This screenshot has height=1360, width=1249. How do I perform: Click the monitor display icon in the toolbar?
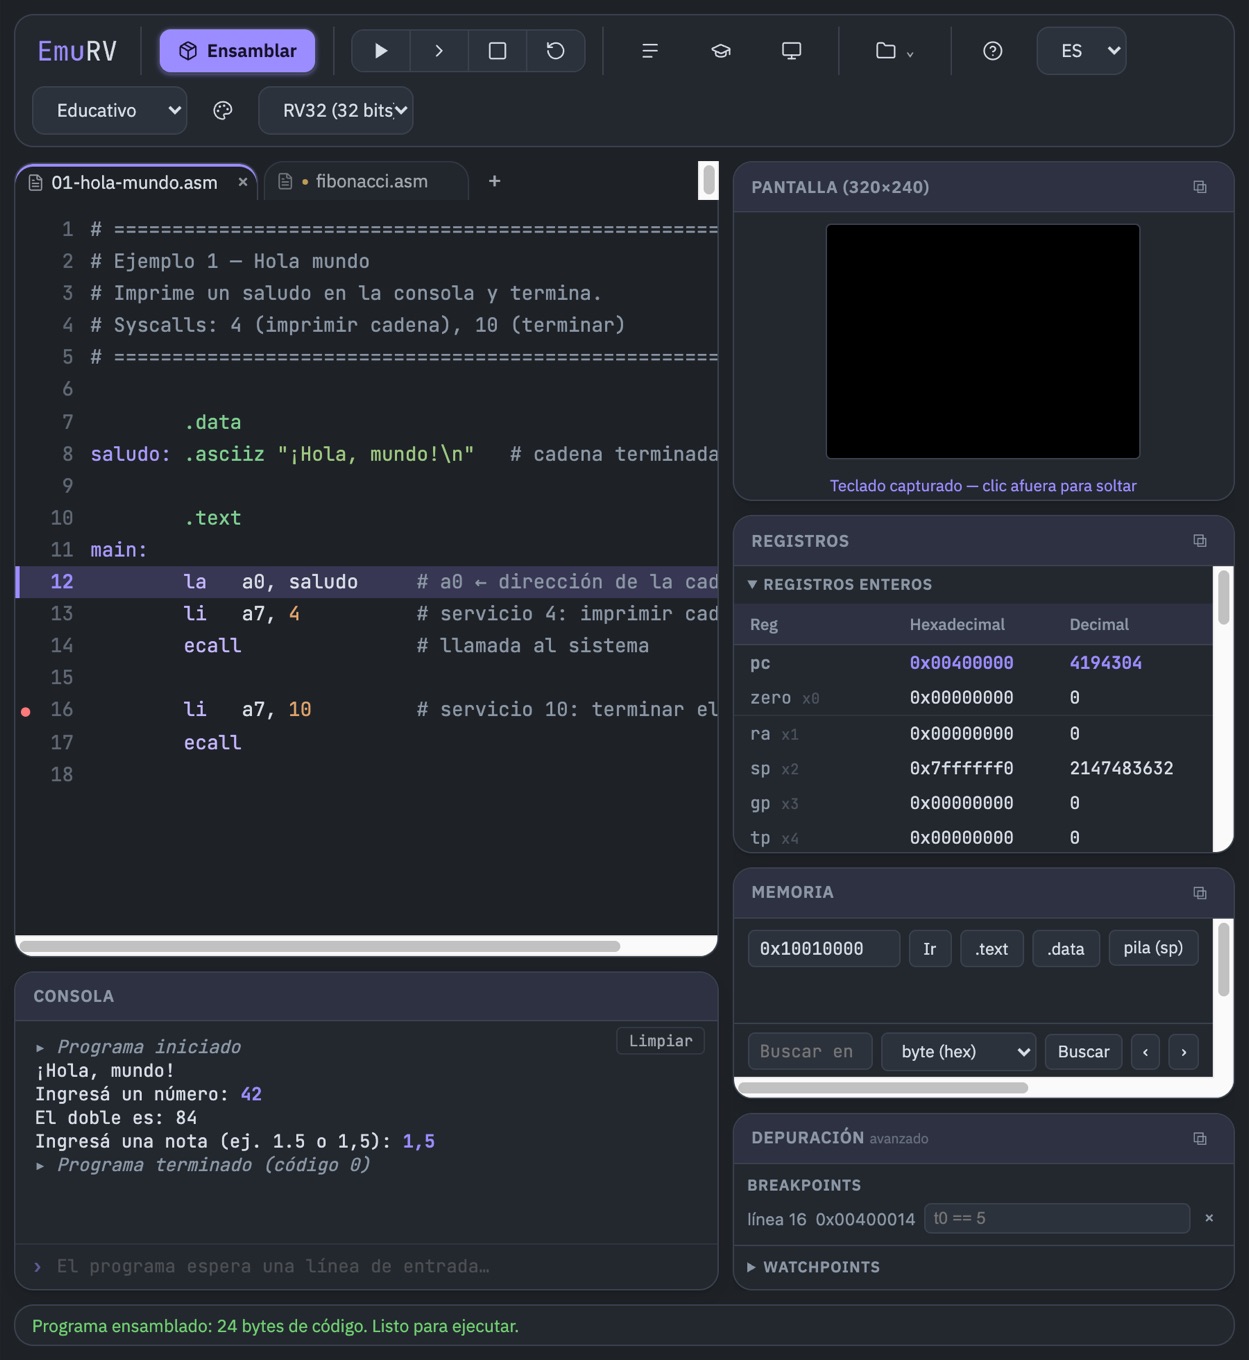click(x=791, y=51)
